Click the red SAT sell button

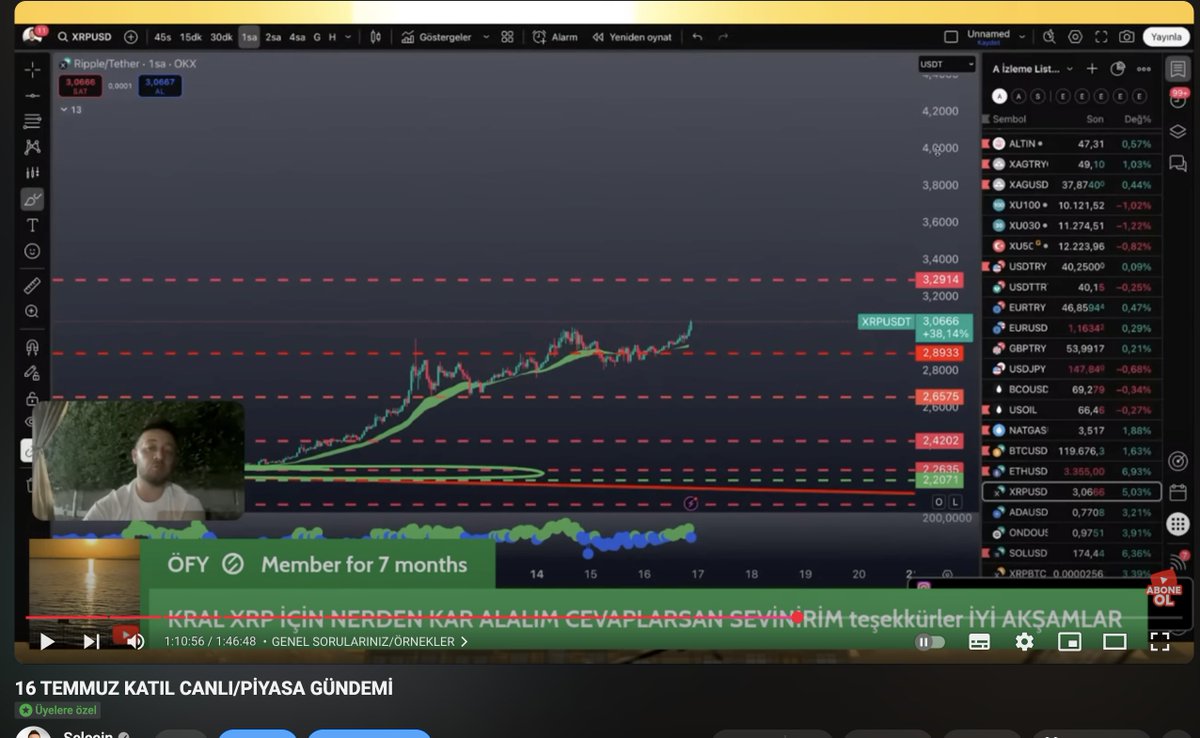(x=79, y=86)
